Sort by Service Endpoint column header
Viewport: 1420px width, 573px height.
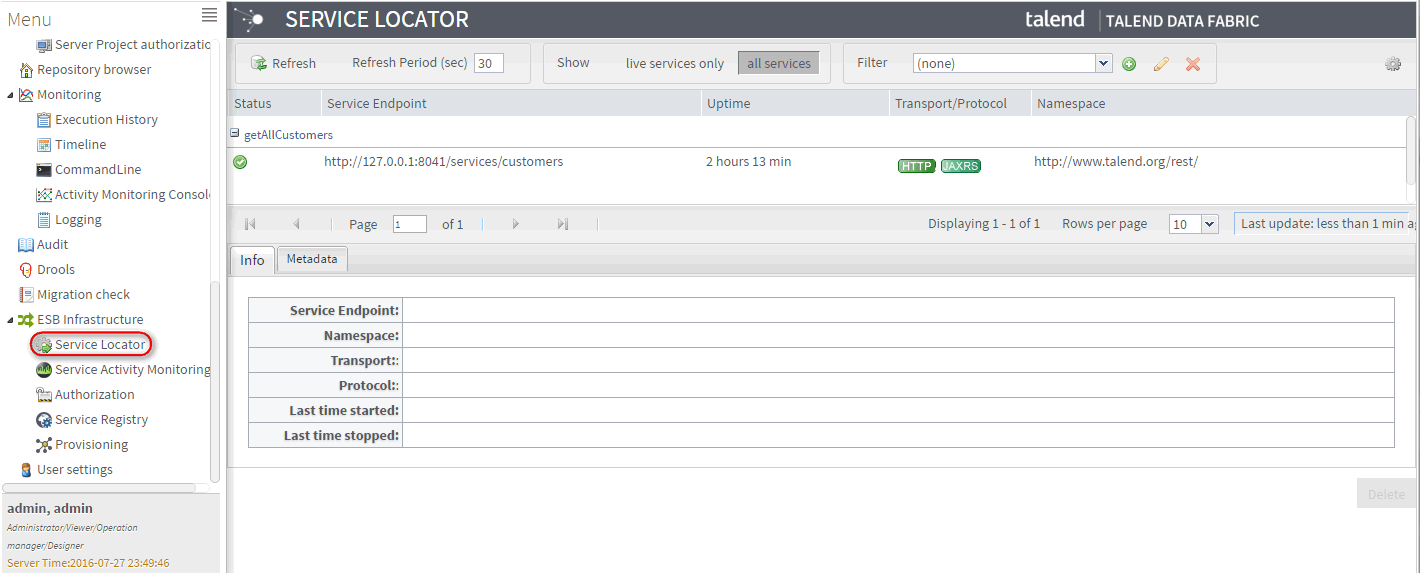coord(511,103)
